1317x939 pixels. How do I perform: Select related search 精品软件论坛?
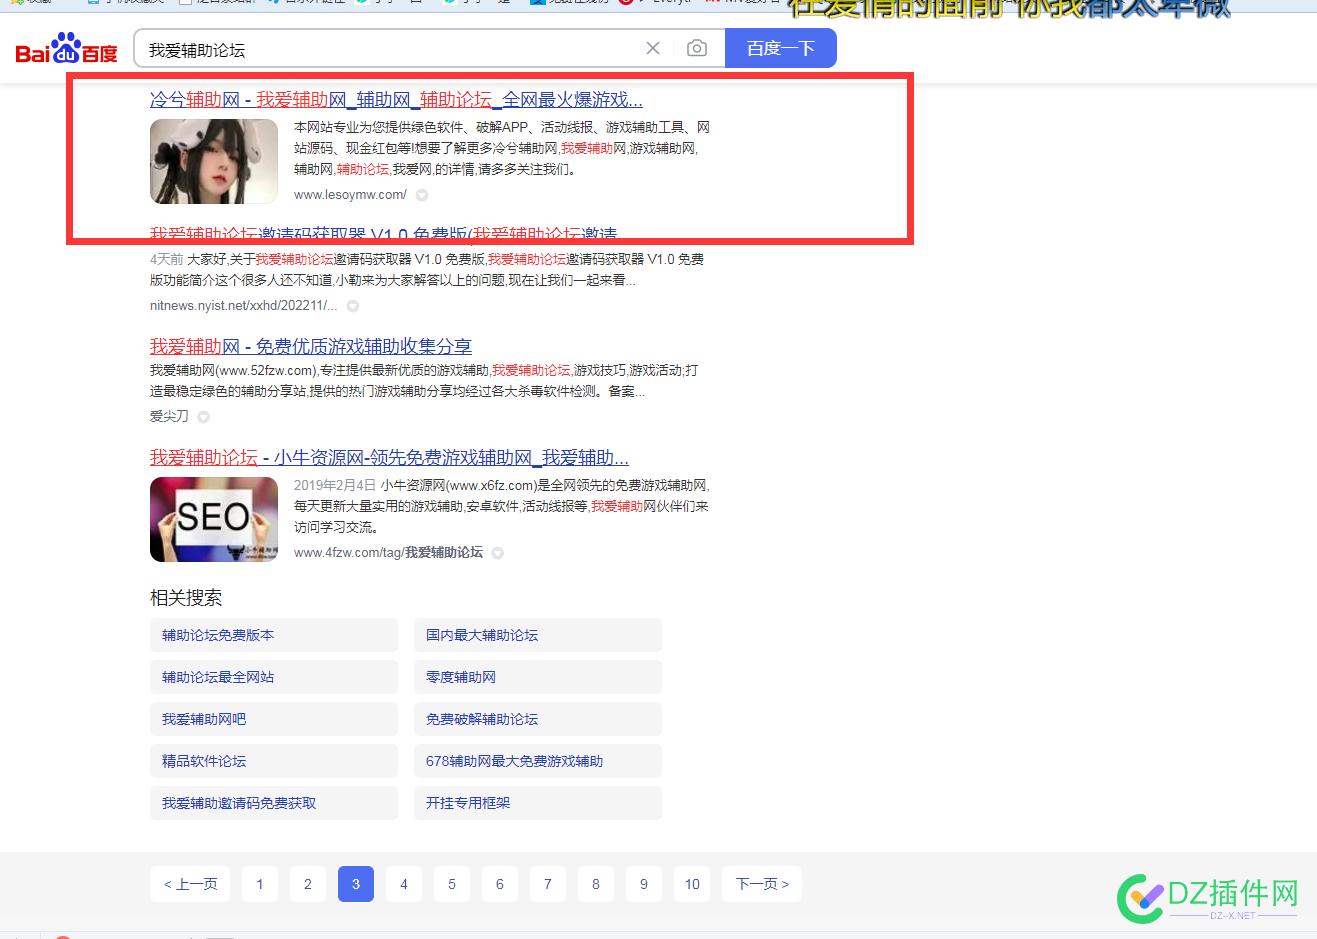coord(274,761)
